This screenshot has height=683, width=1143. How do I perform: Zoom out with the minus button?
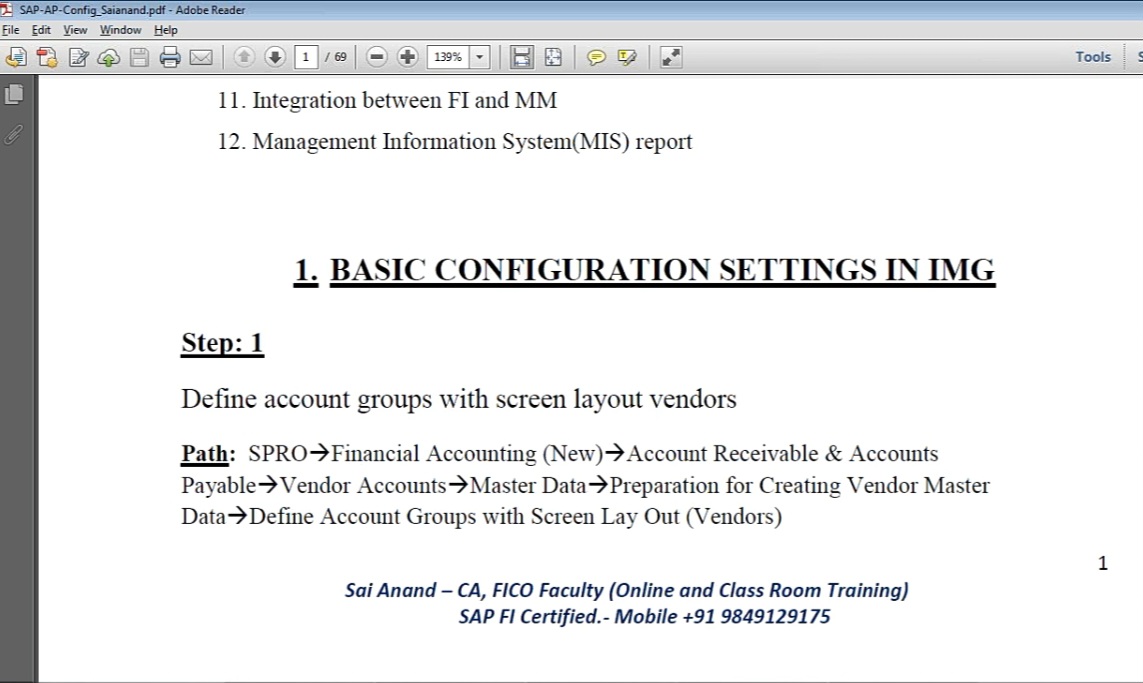(x=377, y=57)
